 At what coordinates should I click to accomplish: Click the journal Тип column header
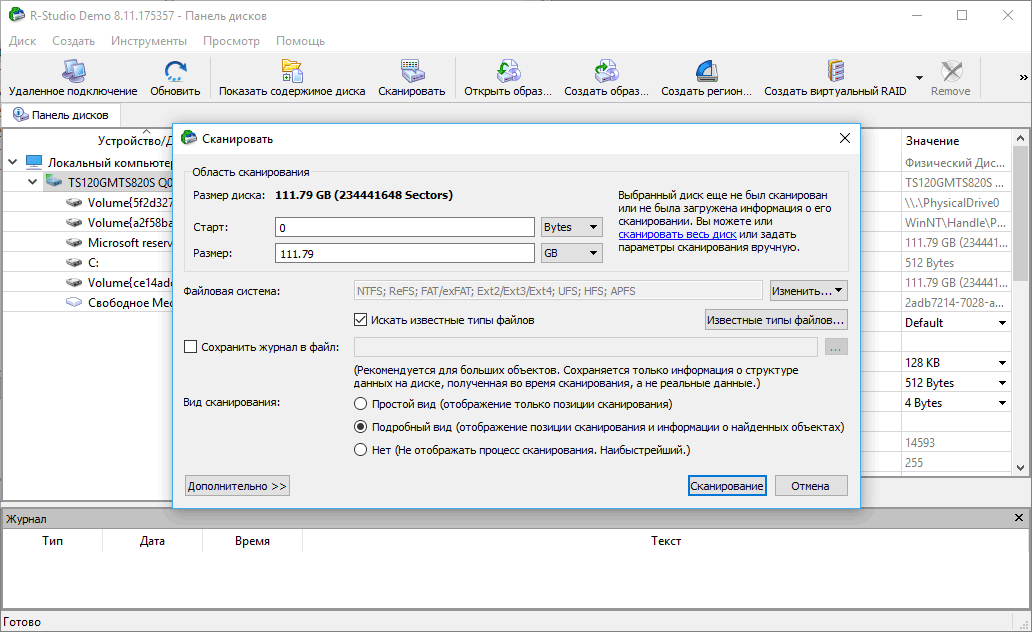click(53, 540)
